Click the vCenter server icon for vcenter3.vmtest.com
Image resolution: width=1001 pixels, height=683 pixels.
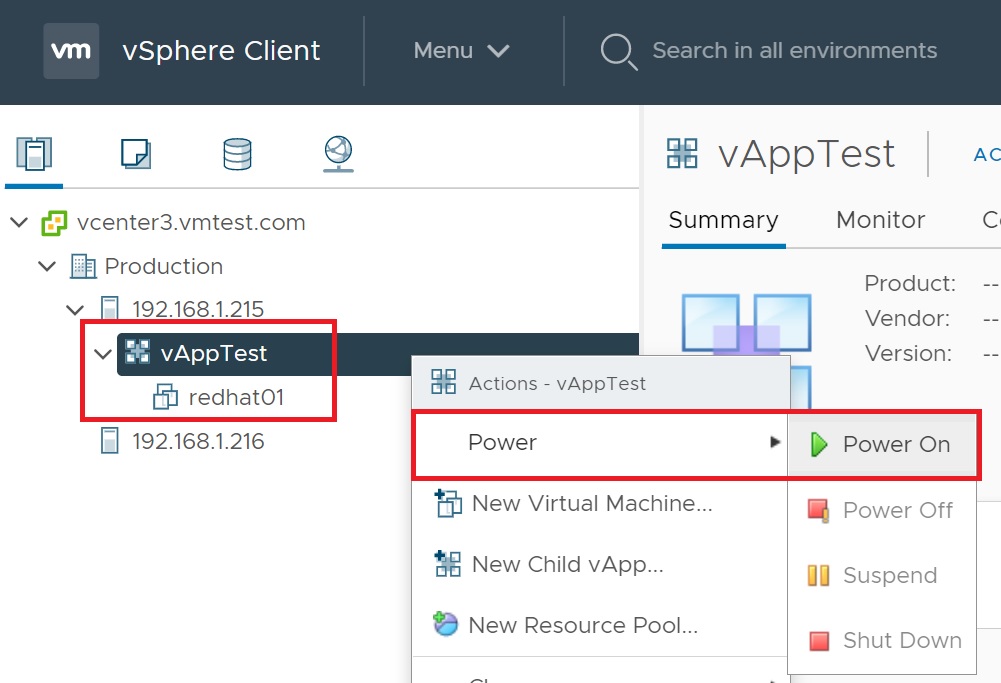pos(54,223)
